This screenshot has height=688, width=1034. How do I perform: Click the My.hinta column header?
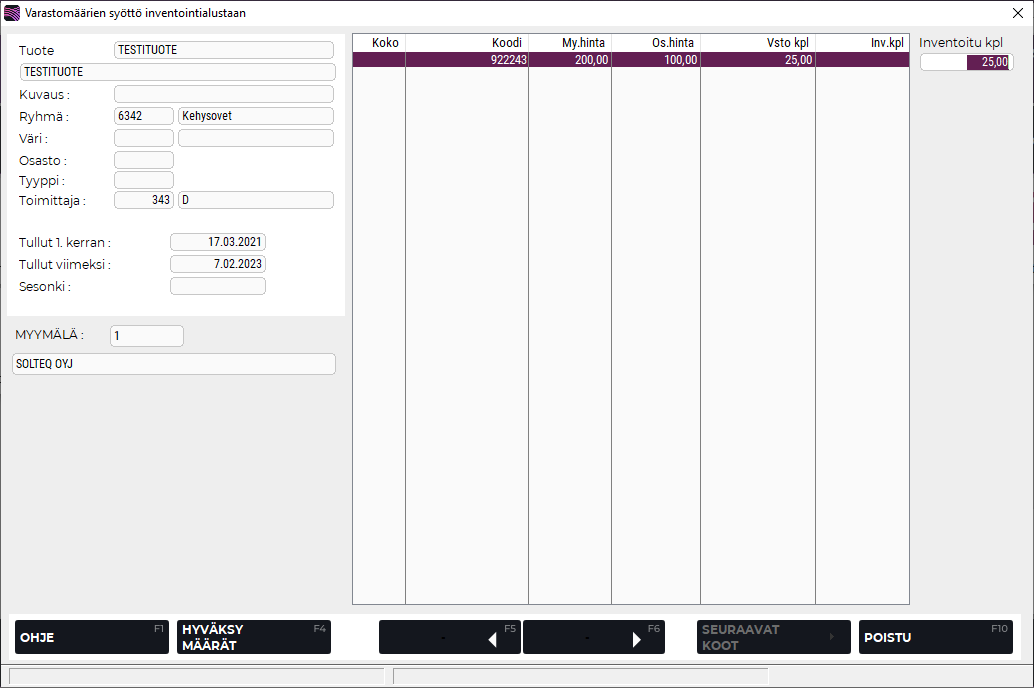569,43
